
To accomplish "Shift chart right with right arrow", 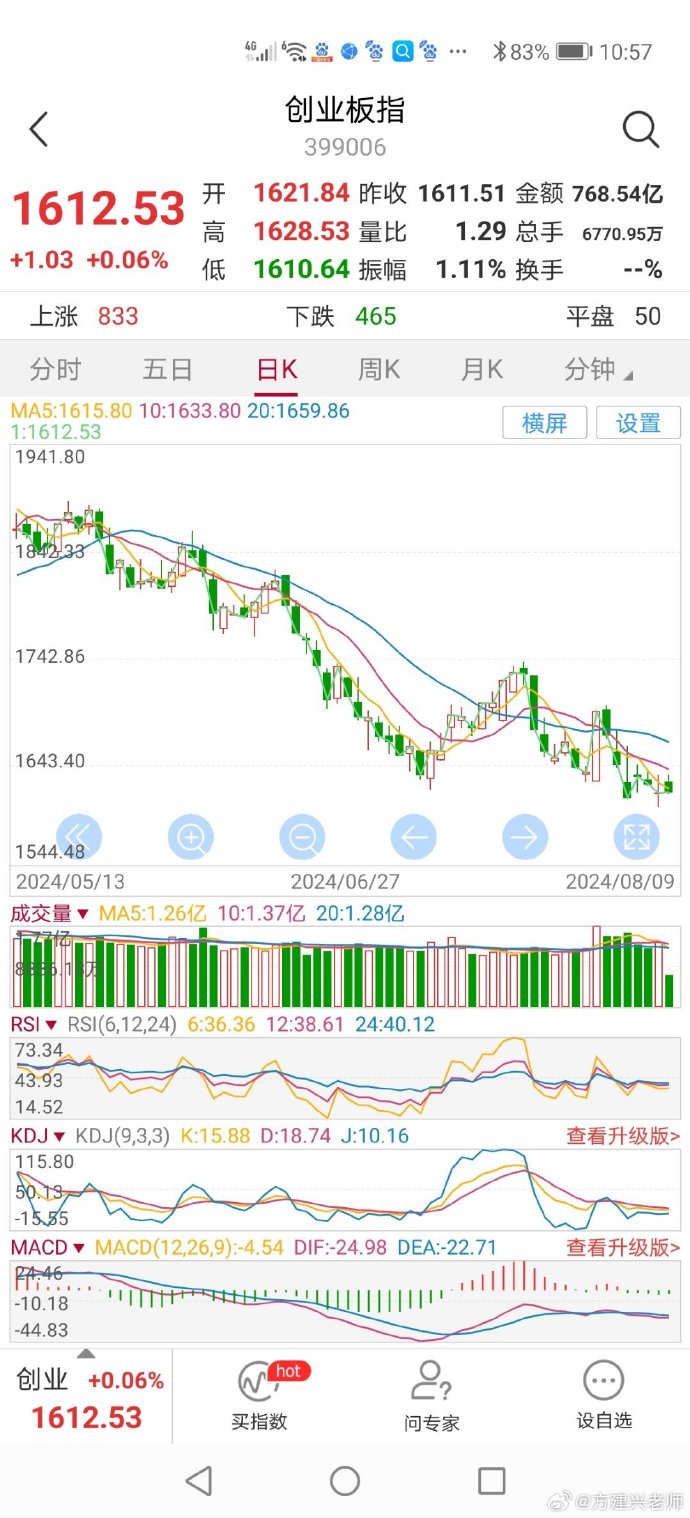I will click(525, 836).
